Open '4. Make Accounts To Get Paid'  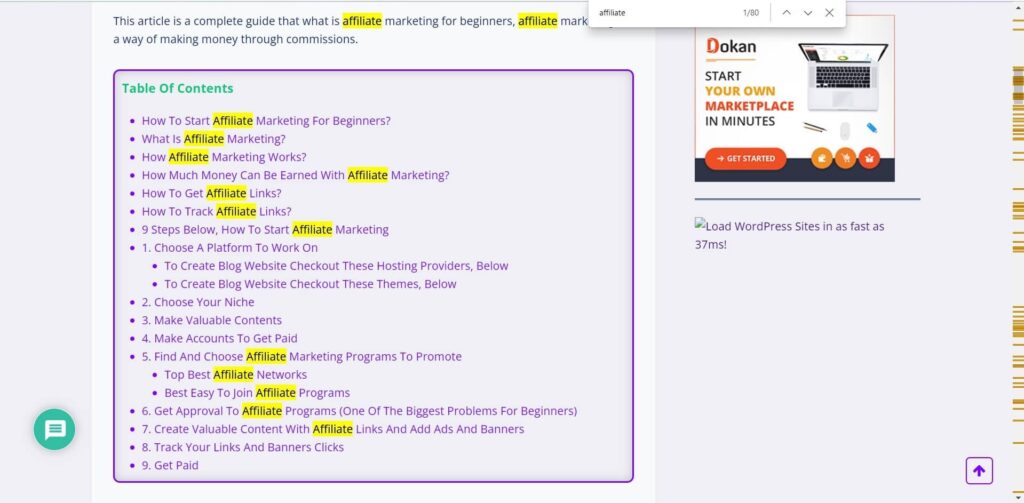pyautogui.click(x=219, y=338)
